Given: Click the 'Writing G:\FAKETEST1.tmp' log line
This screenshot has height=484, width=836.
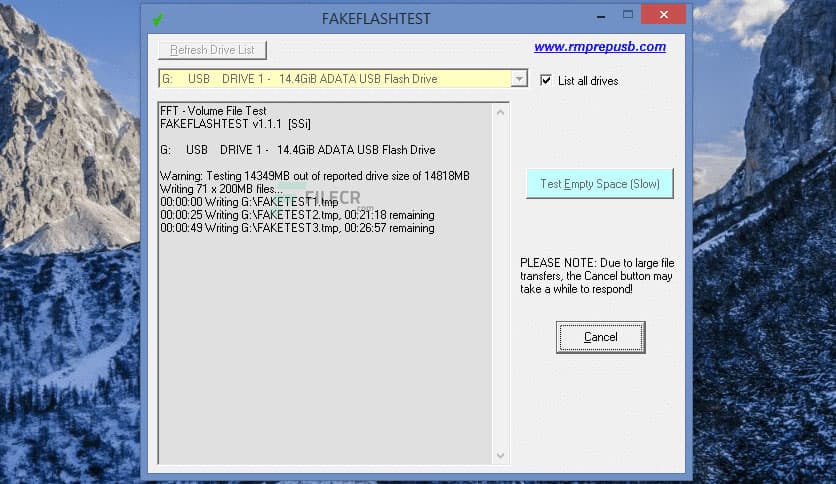Looking at the screenshot, I should (249, 202).
